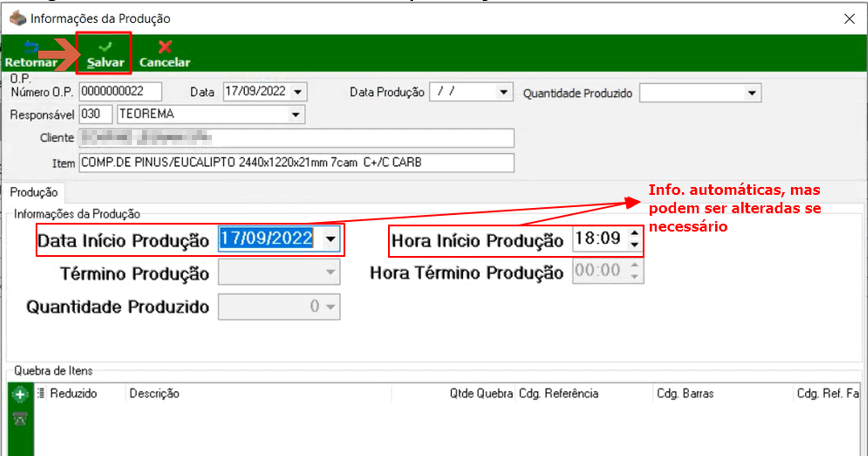The width and height of the screenshot is (868, 456).
Task: Click the Número O.P. field
Action: tap(120, 91)
